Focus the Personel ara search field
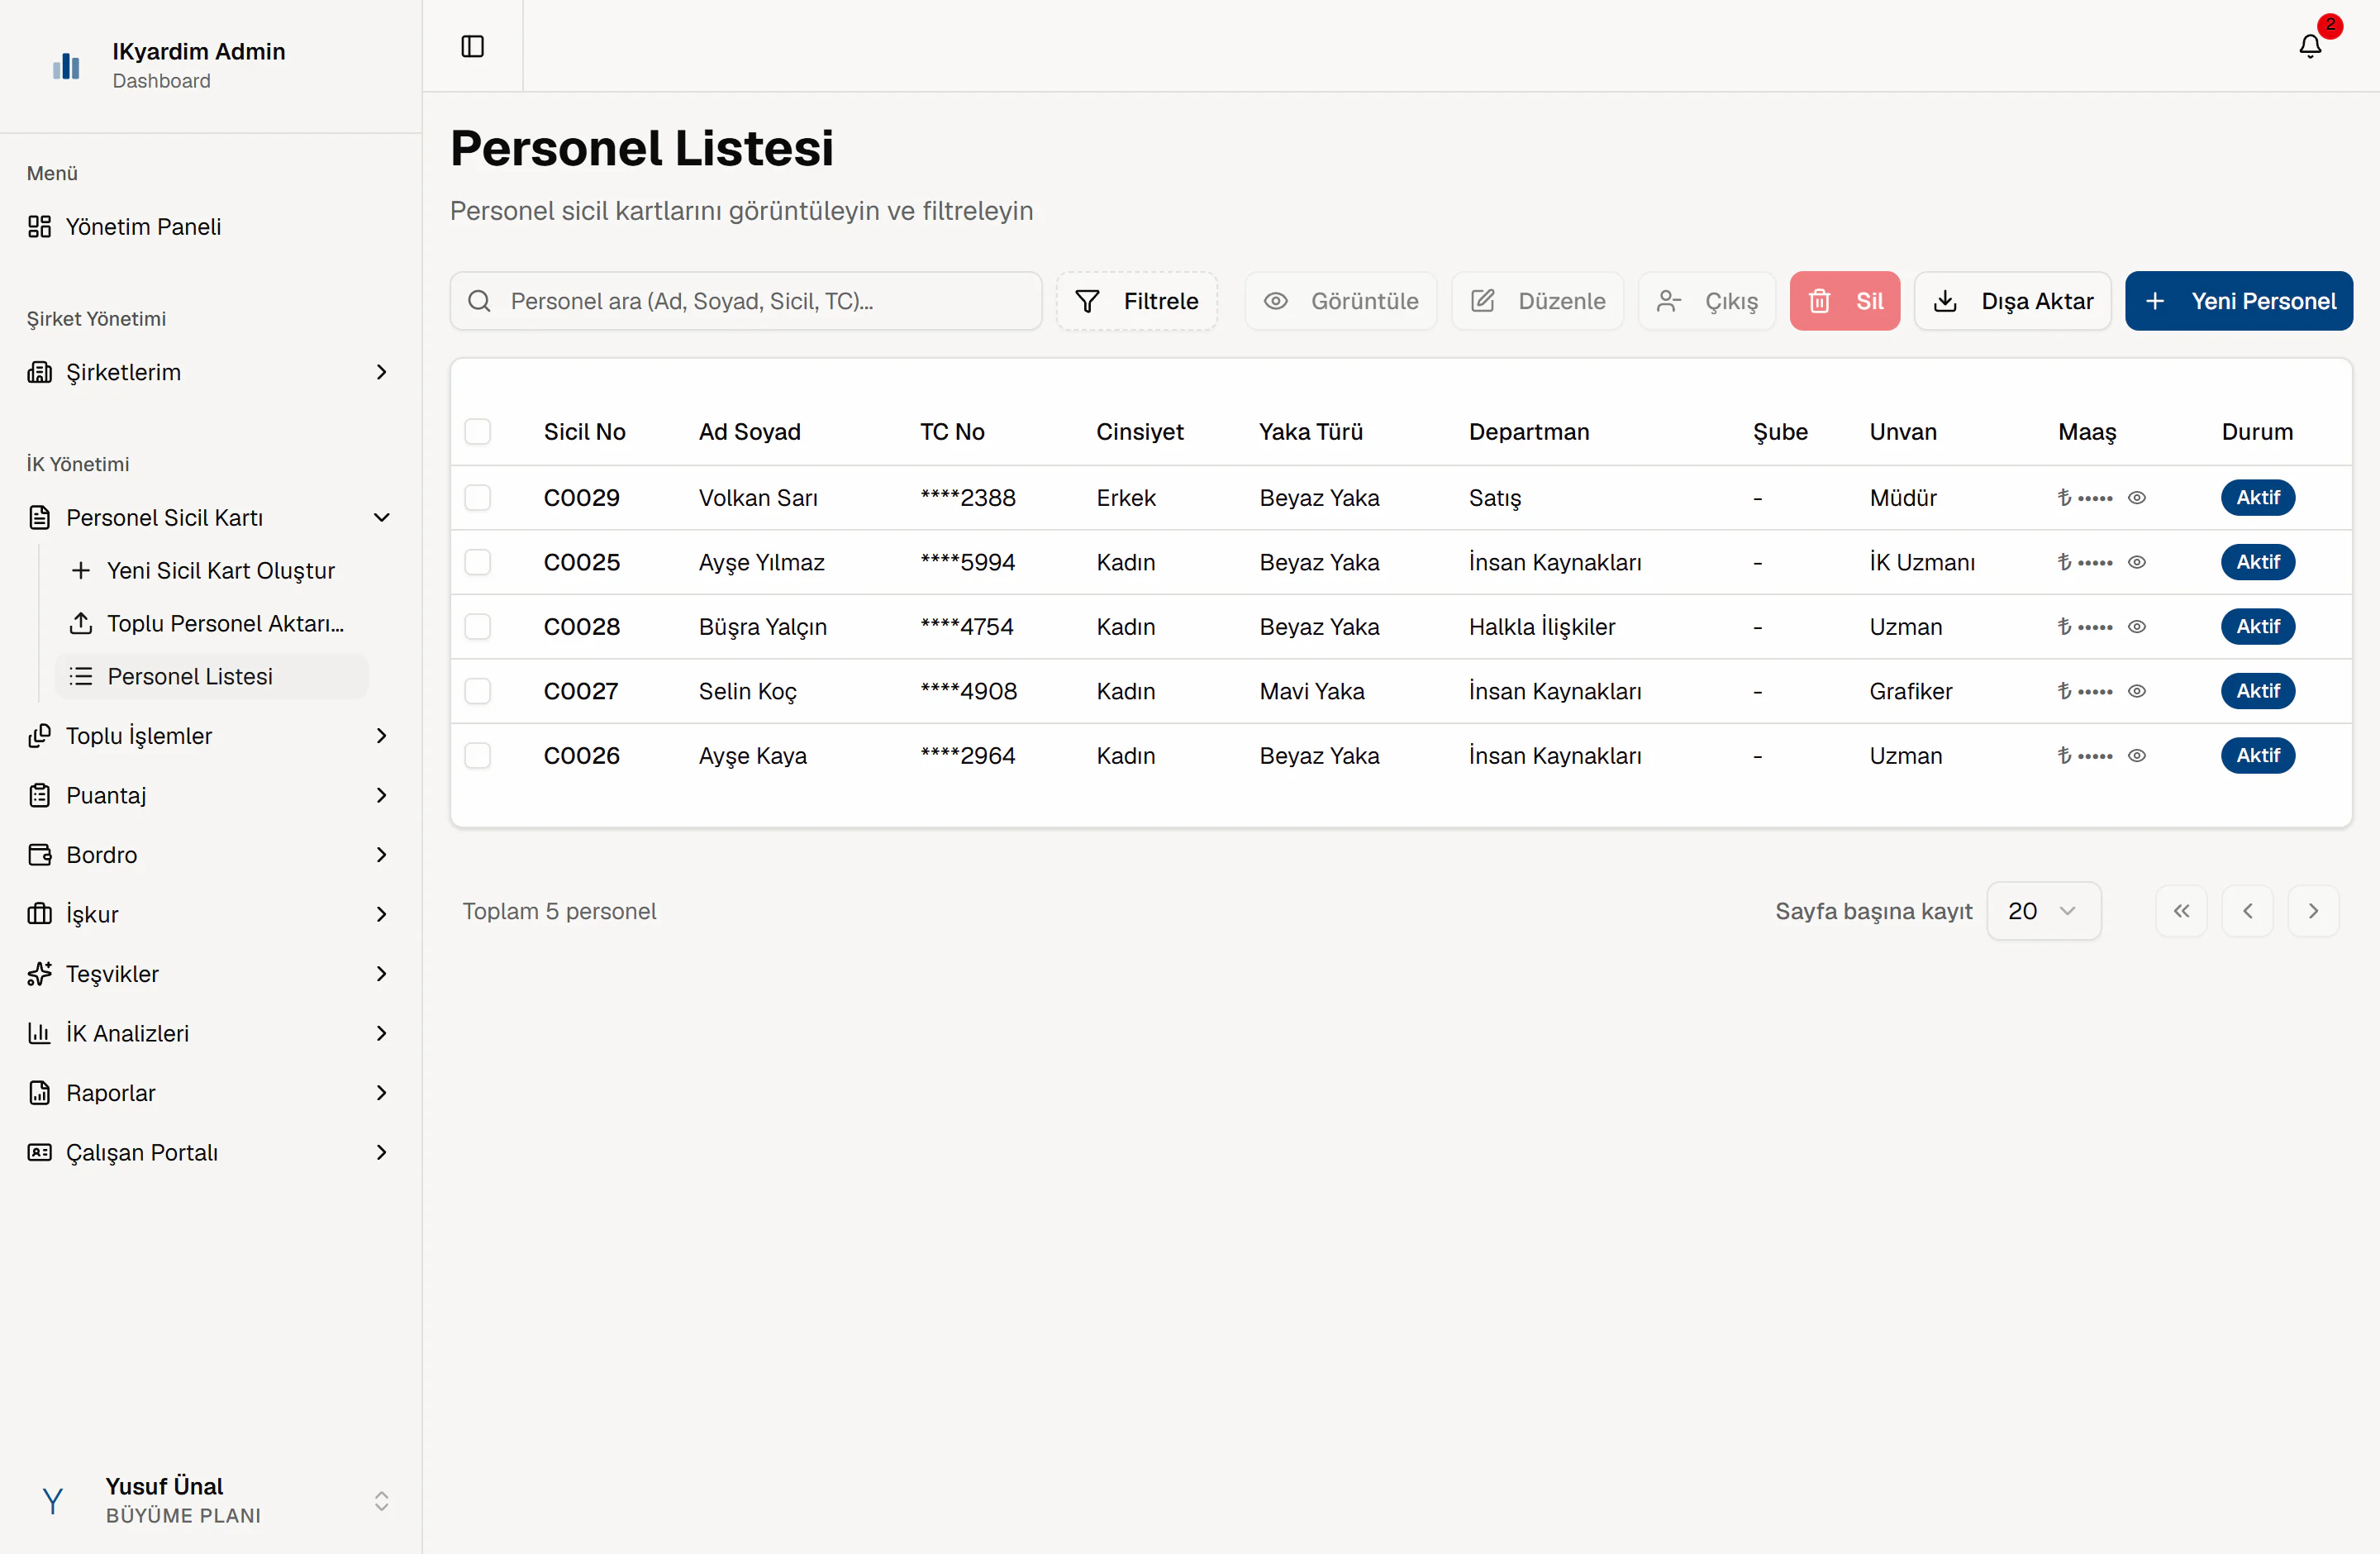The image size is (2380, 1554). [746, 301]
